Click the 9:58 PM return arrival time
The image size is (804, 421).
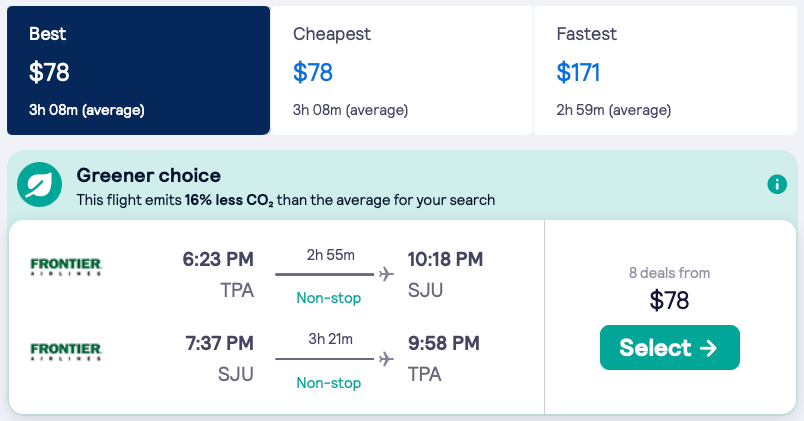[x=443, y=344]
